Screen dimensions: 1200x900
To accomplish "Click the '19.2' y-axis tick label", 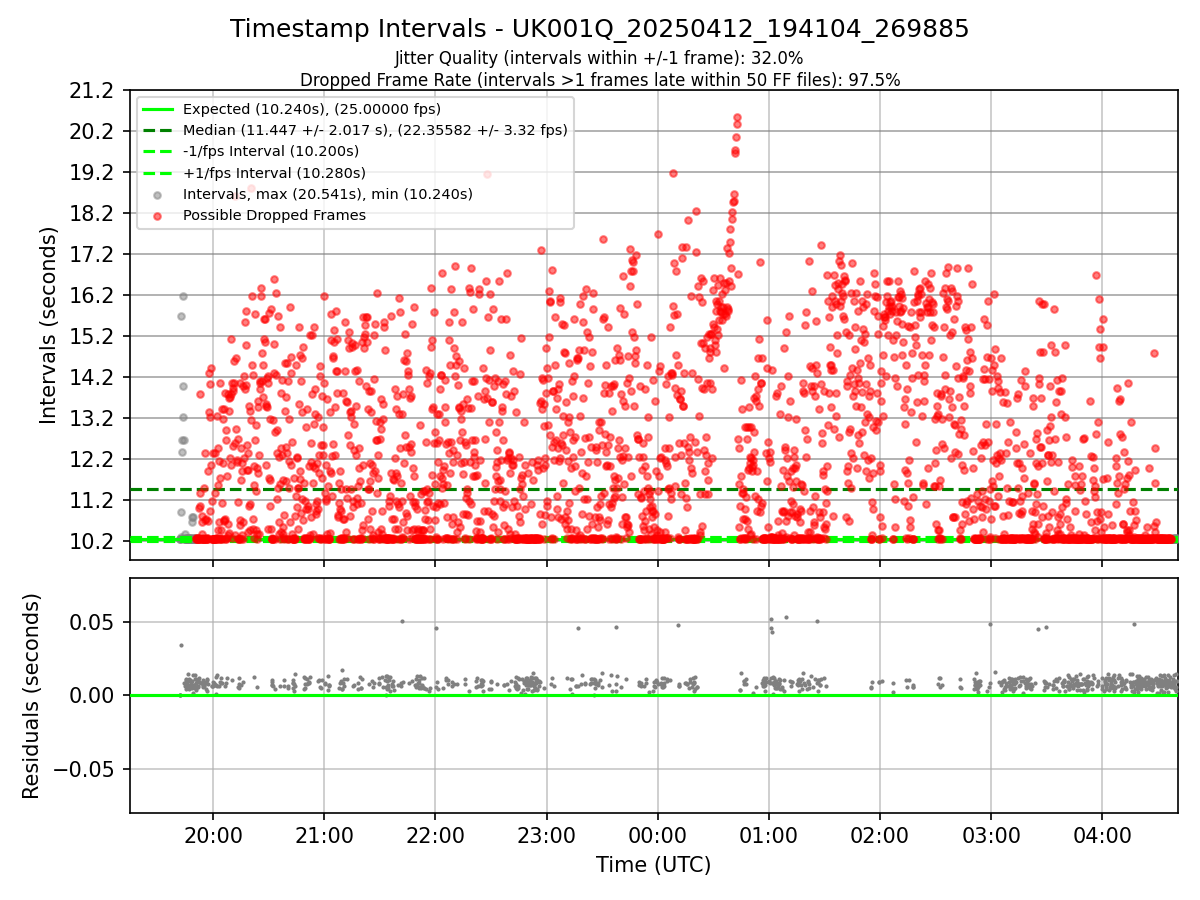I will 93,173.
